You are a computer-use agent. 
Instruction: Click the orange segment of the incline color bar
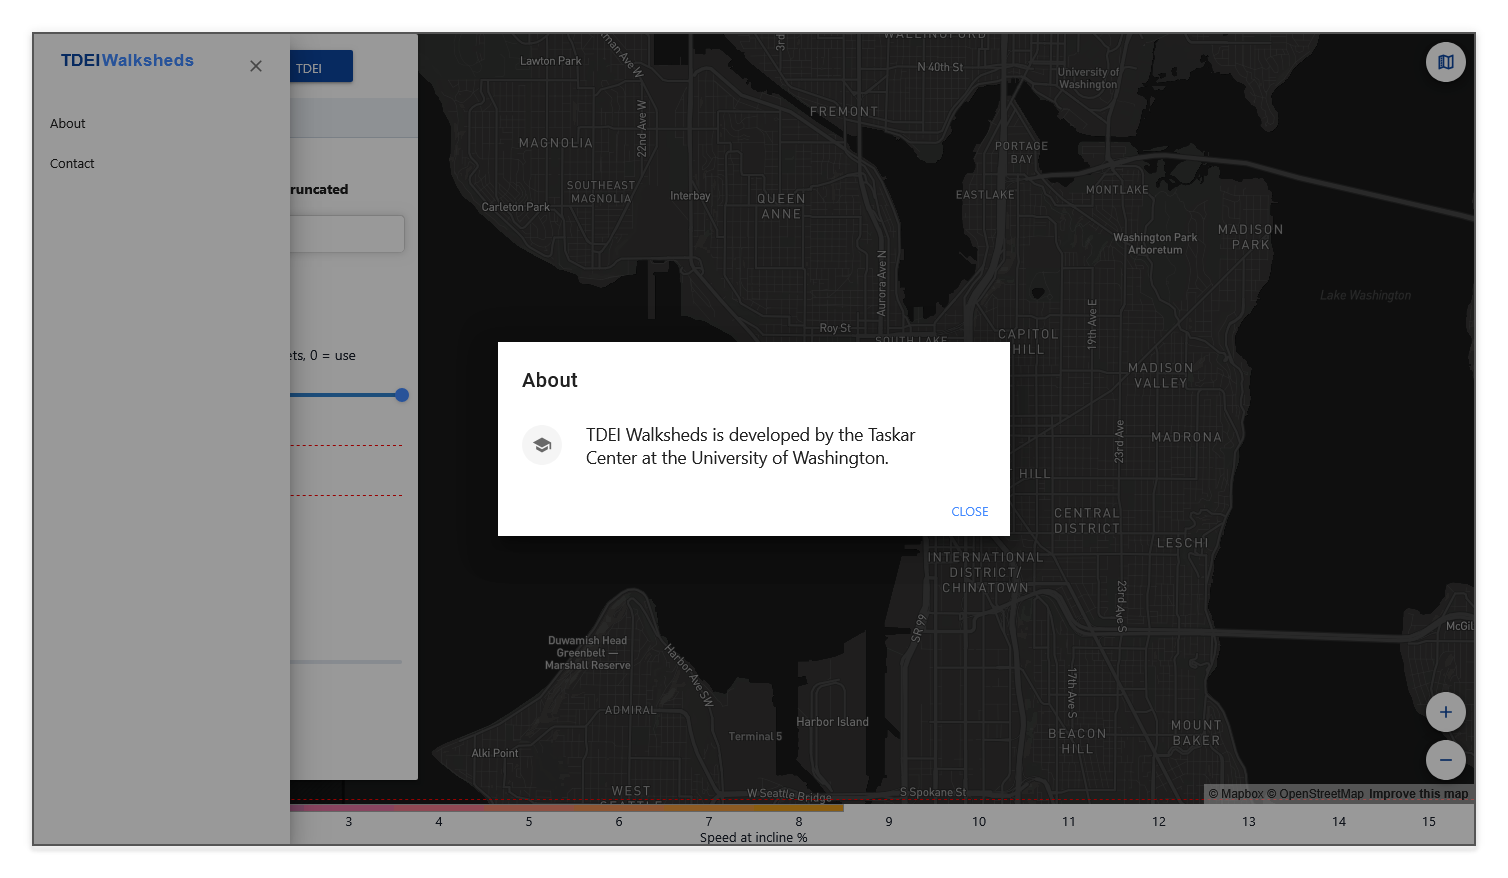point(780,808)
